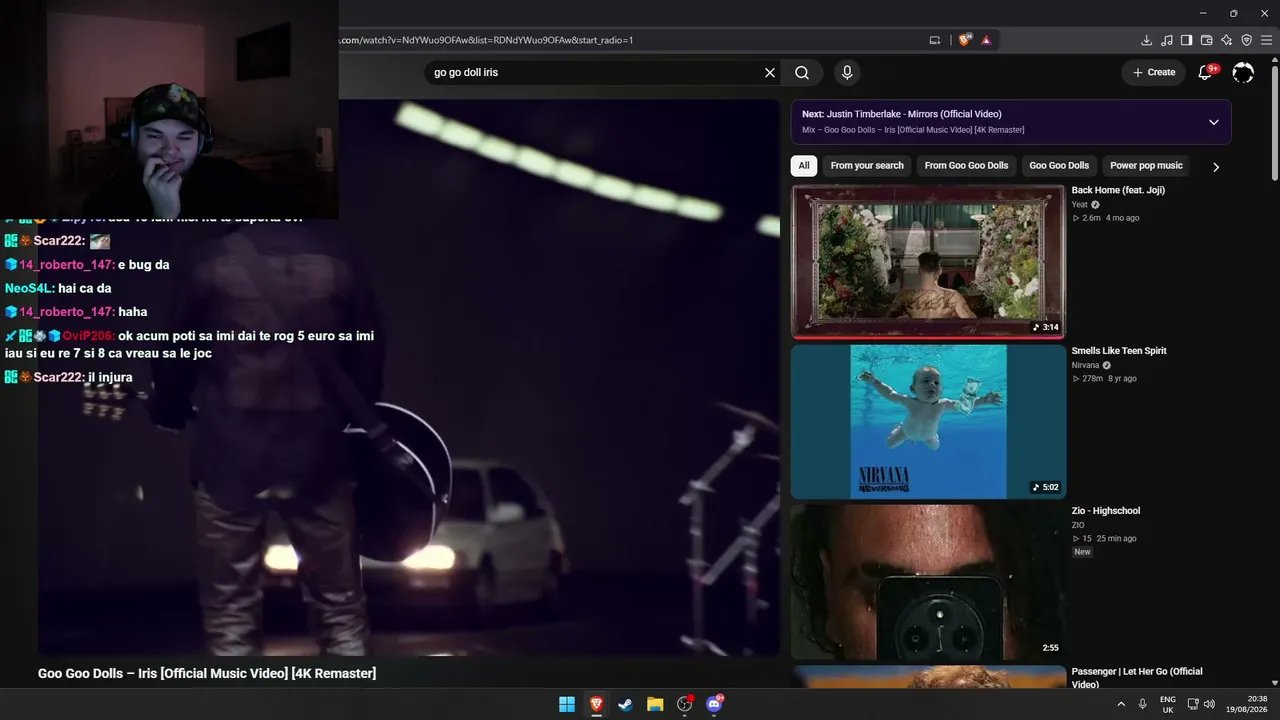Open Discord from the taskbar
Viewport: 1280px width, 720px height.
[x=714, y=704]
